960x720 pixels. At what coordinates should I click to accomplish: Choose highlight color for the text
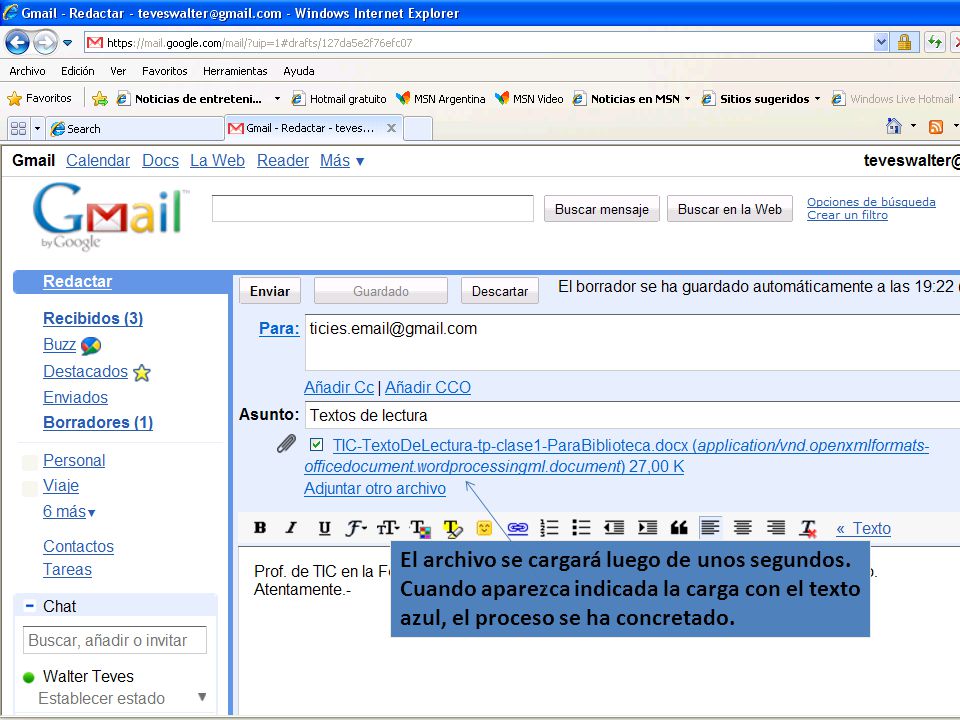click(452, 528)
